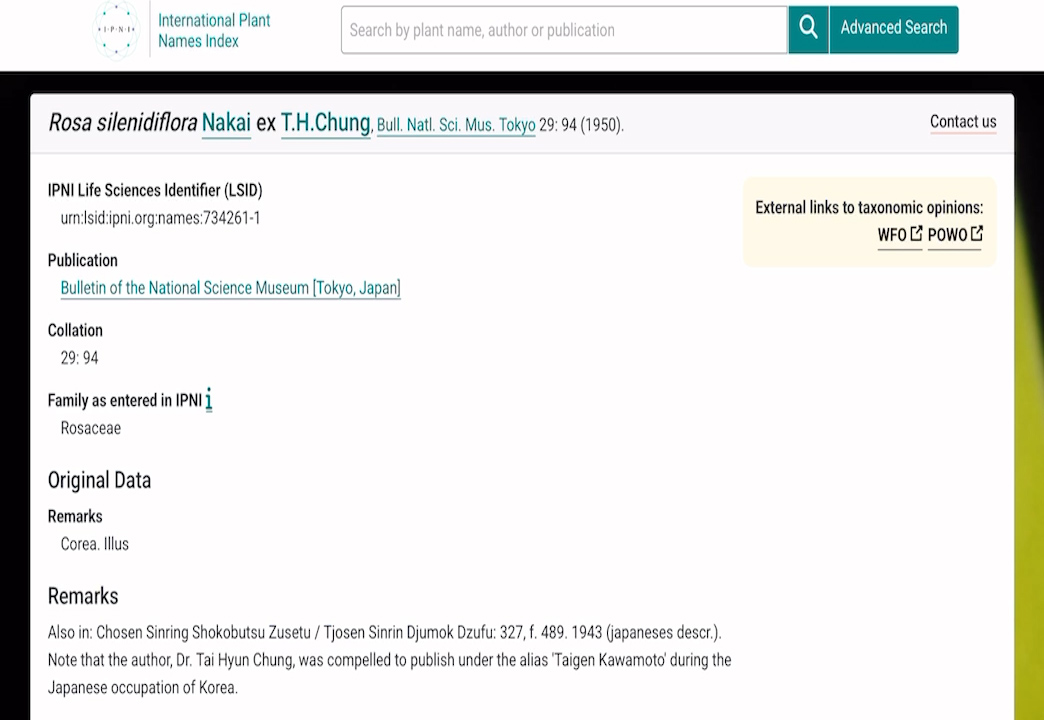The width and height of the screenshot is (1044, 720).
Task: Click the WFO external-link icon
Action: [916, 233]
